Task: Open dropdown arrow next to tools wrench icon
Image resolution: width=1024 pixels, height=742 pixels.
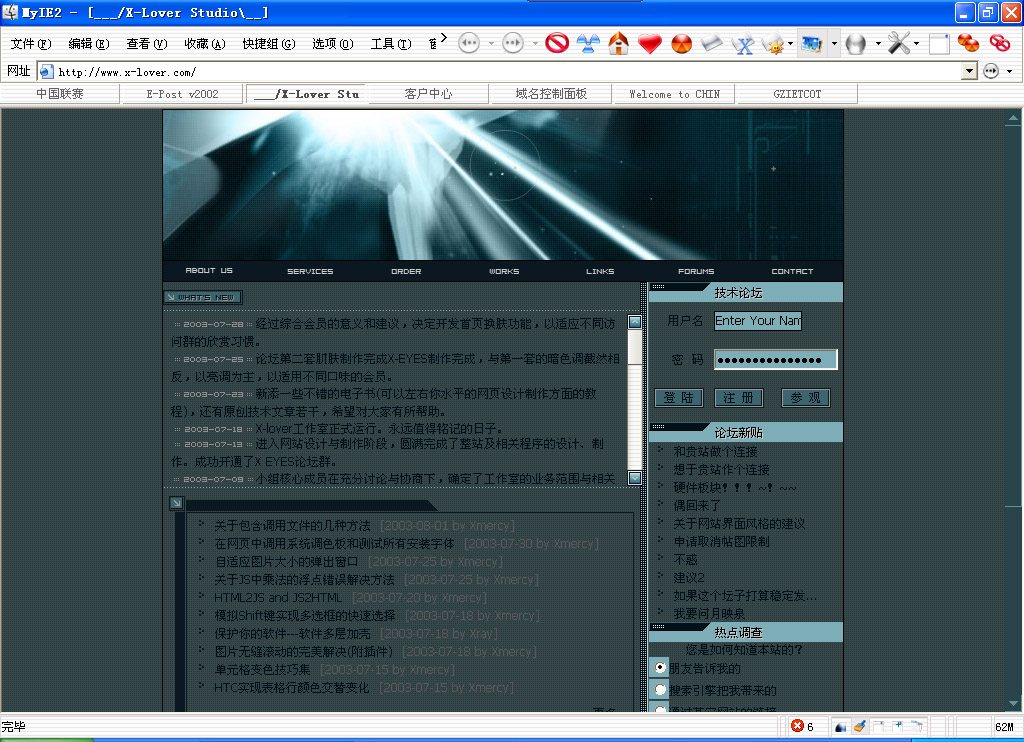Action: tap(916, 44)
